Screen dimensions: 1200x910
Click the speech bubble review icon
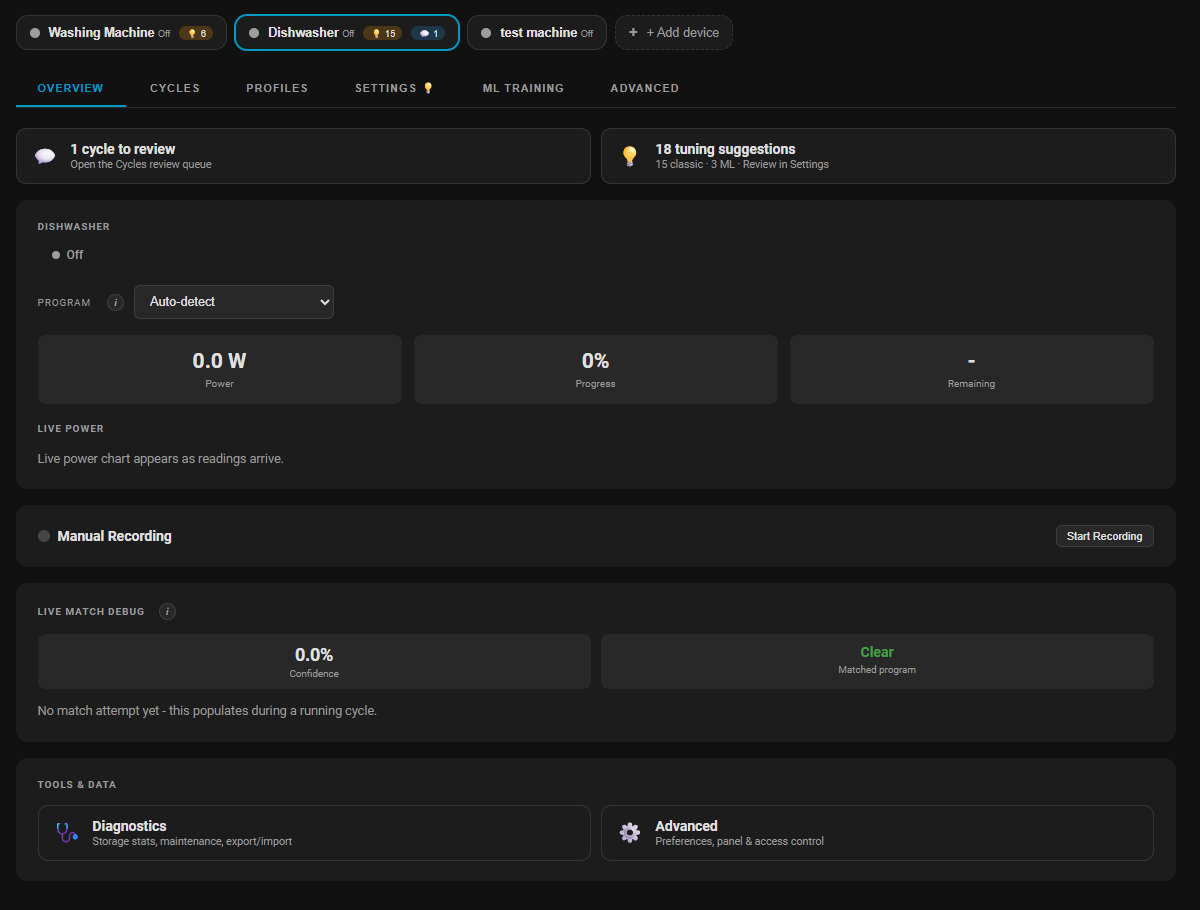(45, 156)
